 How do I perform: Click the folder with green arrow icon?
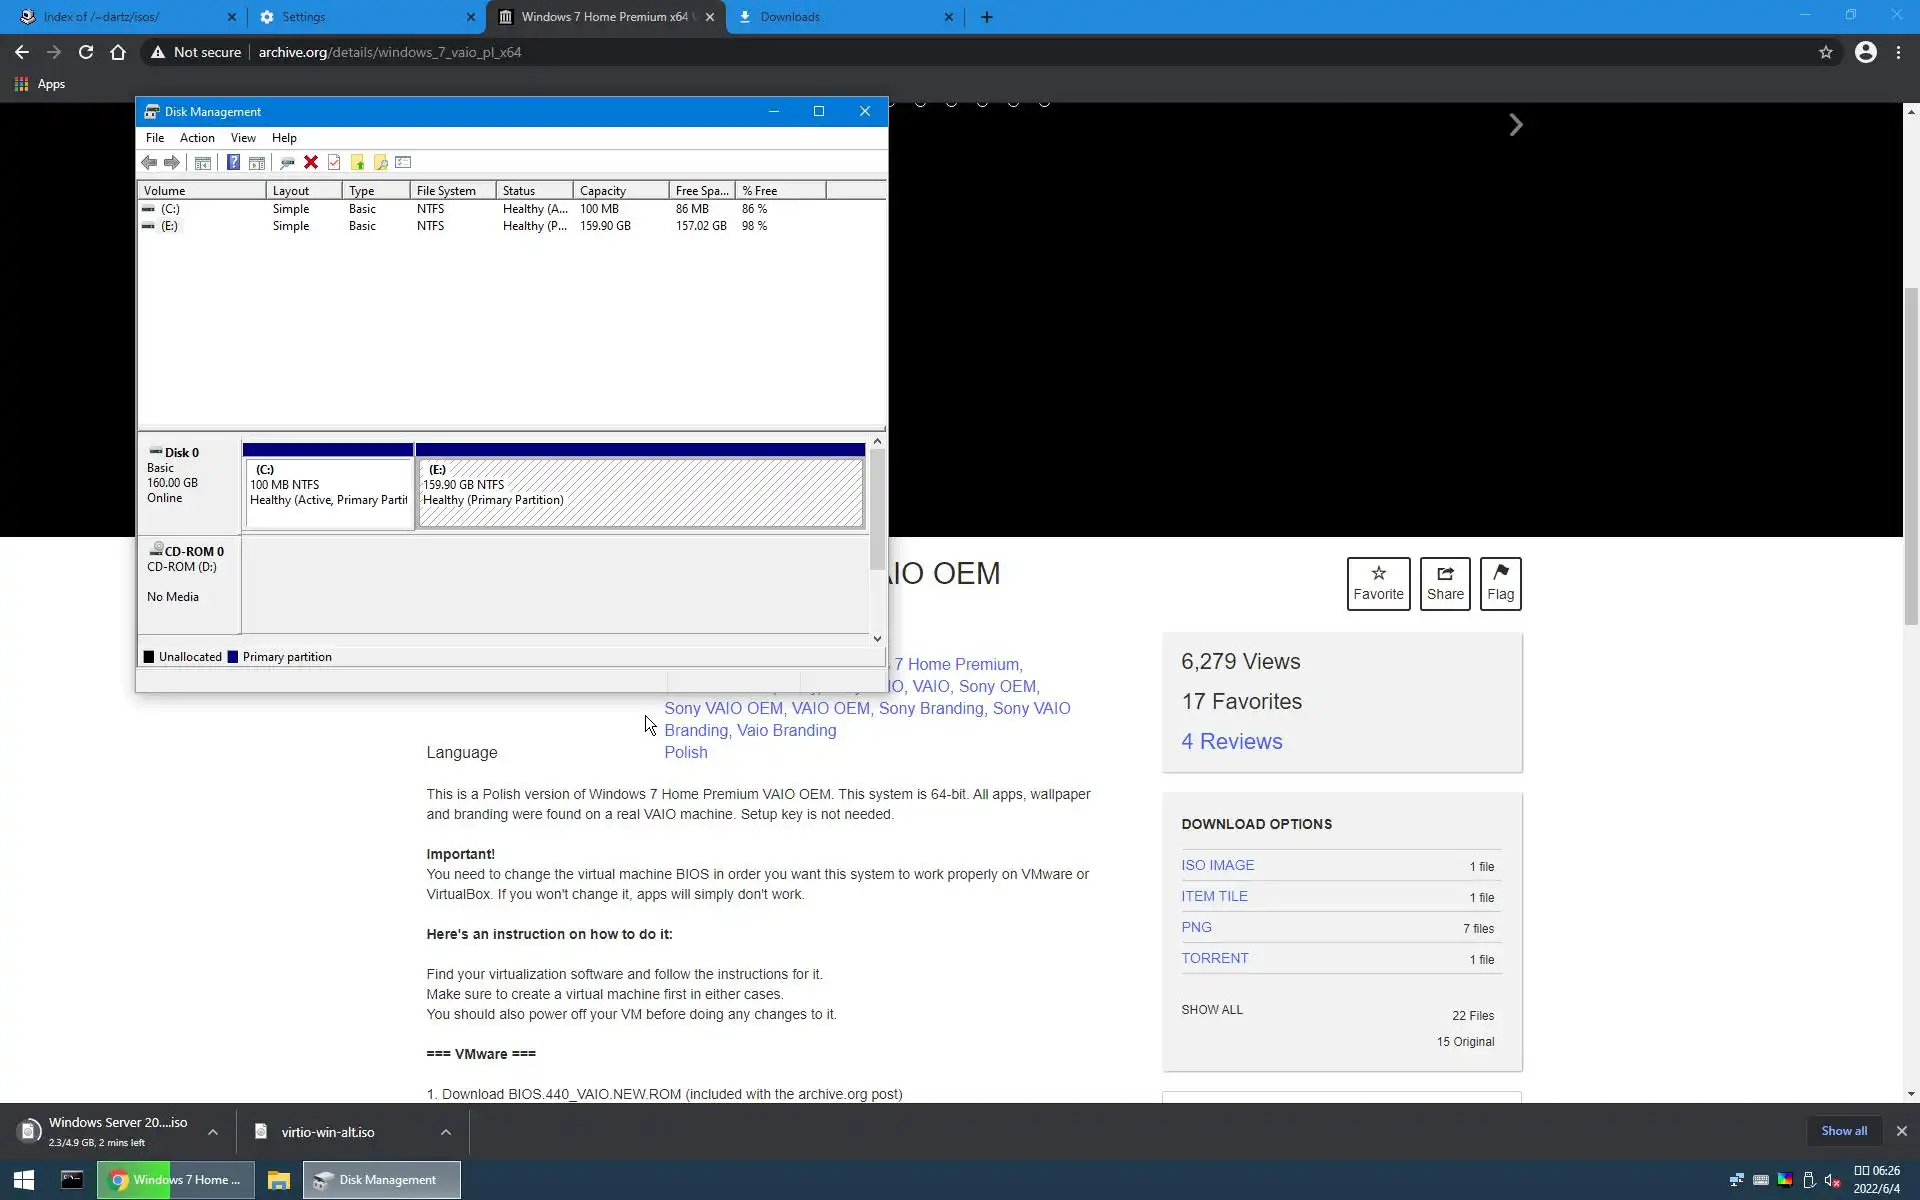tap(357, 163)
